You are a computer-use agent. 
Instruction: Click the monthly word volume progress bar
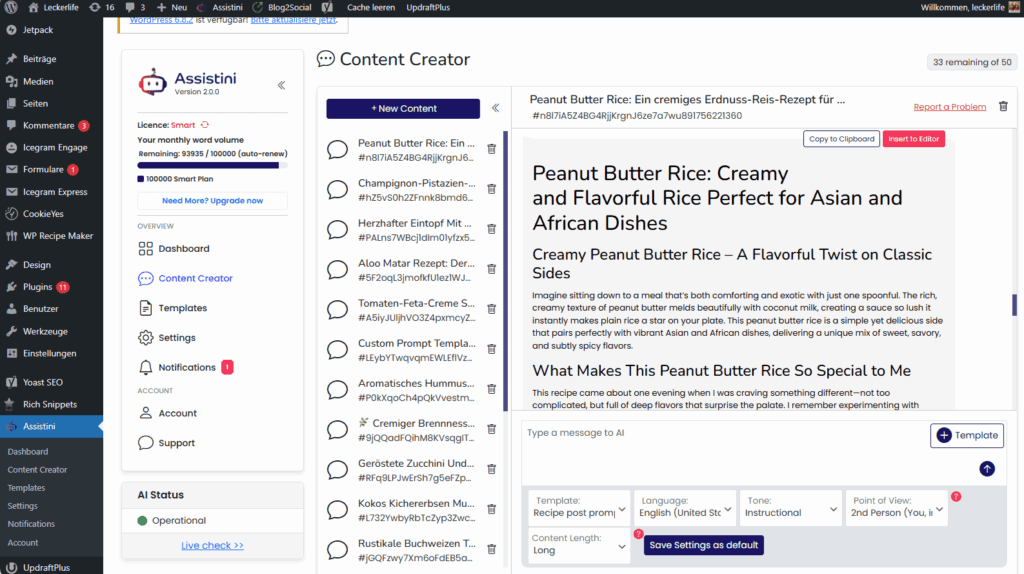click(x=212, y=166)
